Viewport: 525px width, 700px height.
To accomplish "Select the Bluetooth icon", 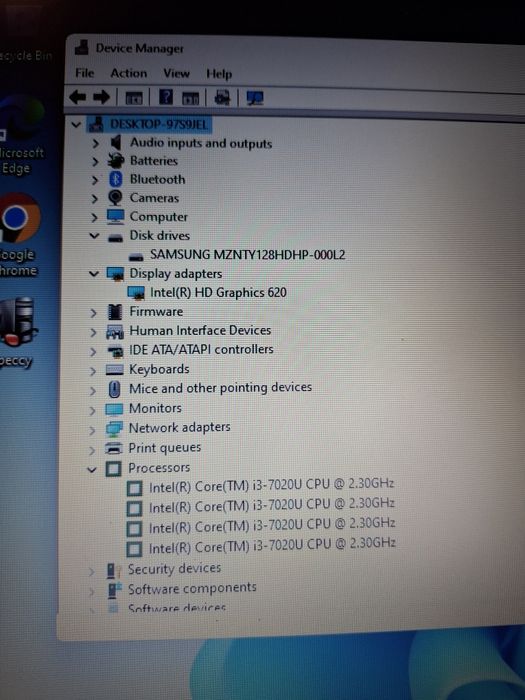I will [x=116, y=179].
